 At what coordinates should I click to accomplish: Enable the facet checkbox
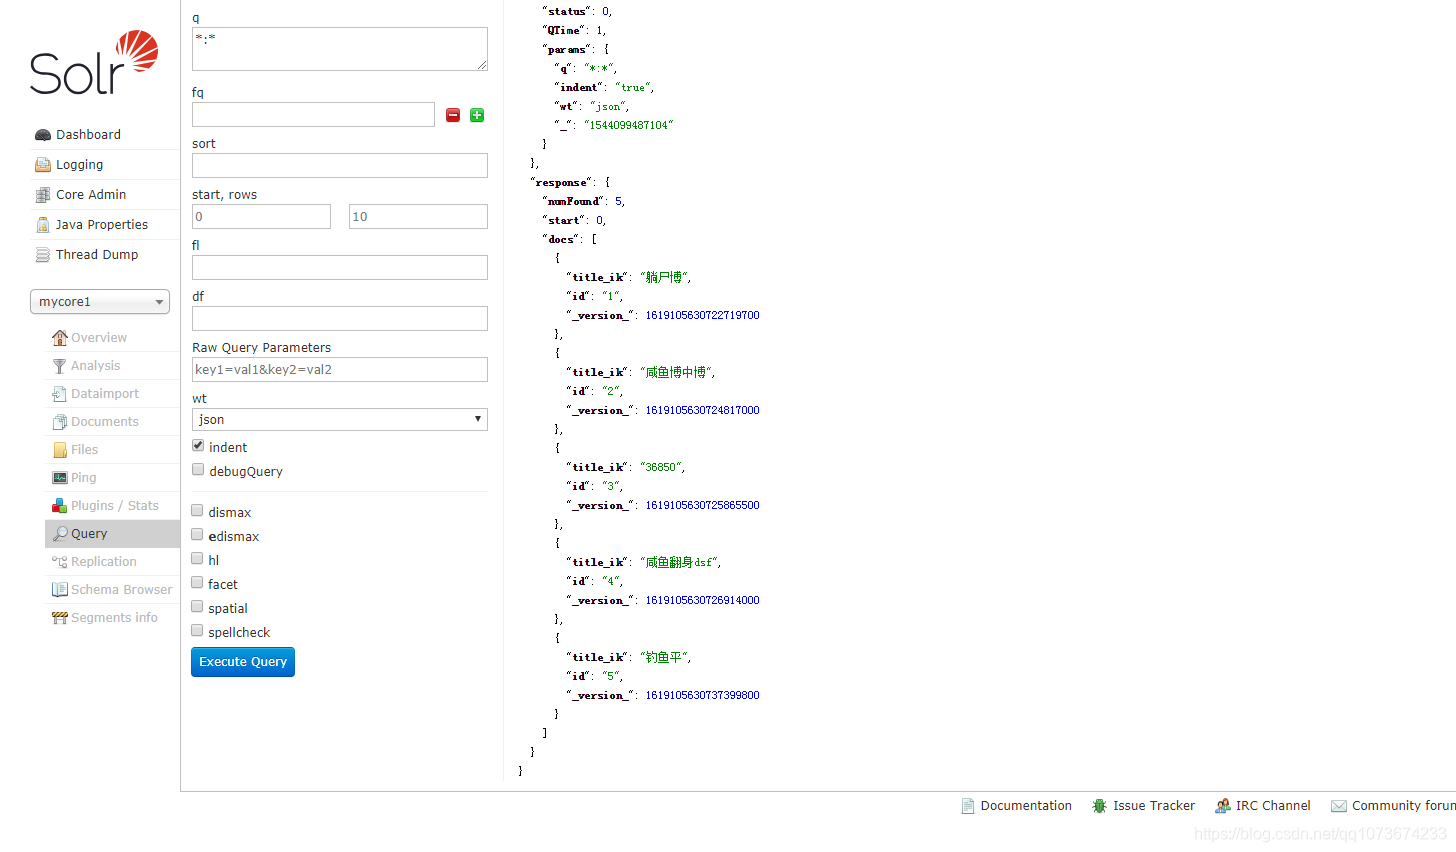(198, 583)
